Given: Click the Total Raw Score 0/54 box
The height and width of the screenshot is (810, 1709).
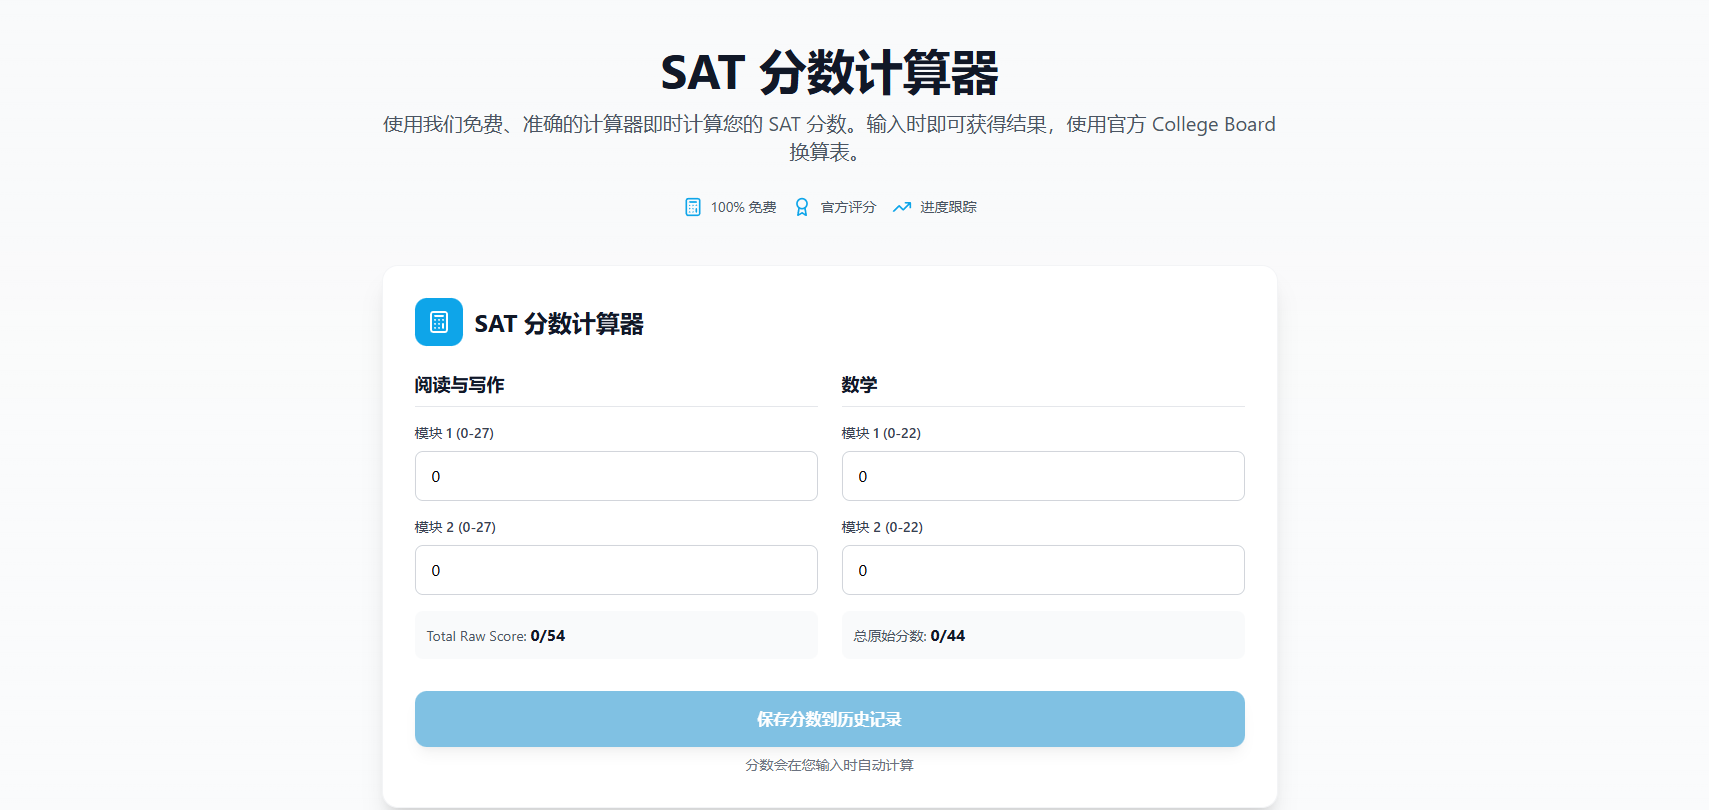Looking at the screenshot, I should pos(616,635).
